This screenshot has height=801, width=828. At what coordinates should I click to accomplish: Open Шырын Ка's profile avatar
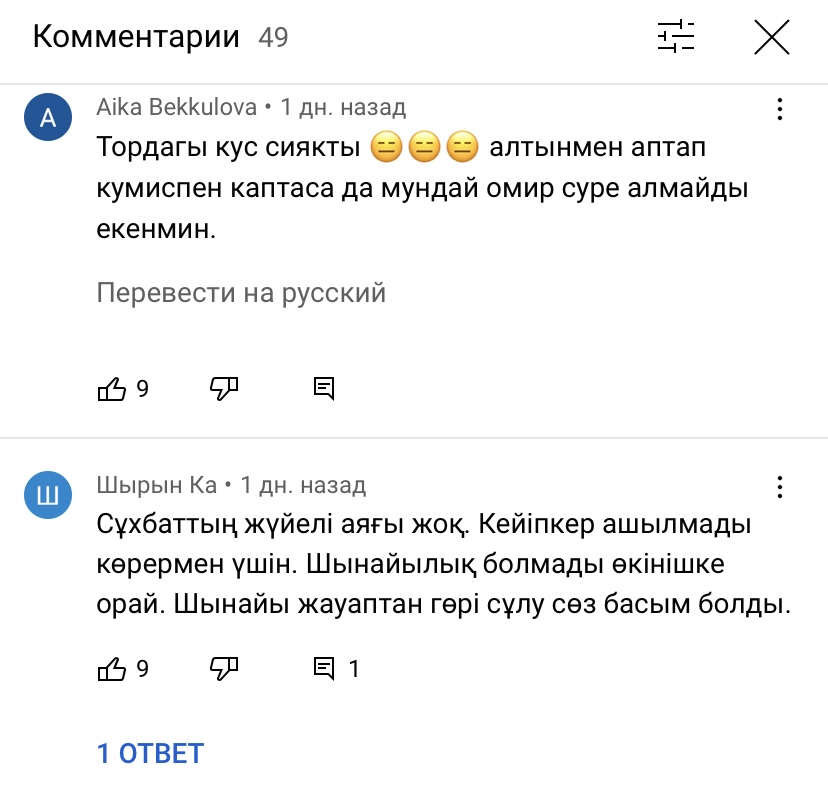click(x=47, y=498)
